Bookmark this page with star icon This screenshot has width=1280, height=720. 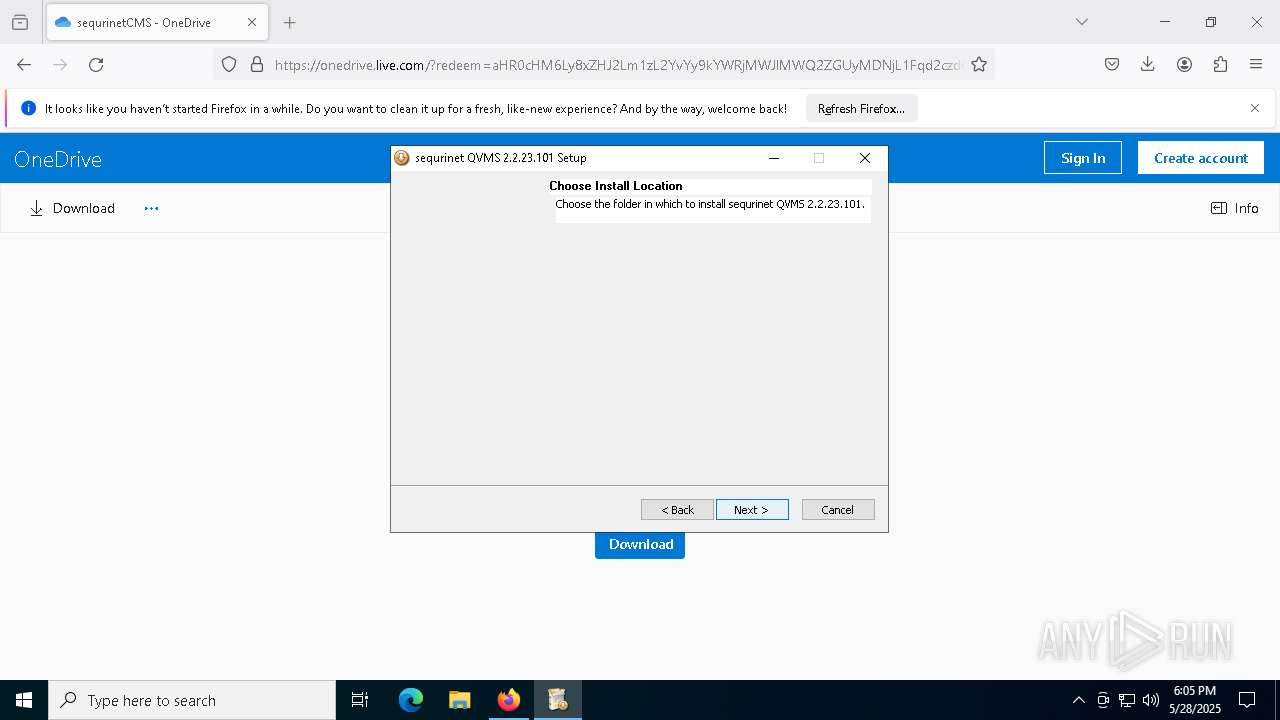pos(979,64)
